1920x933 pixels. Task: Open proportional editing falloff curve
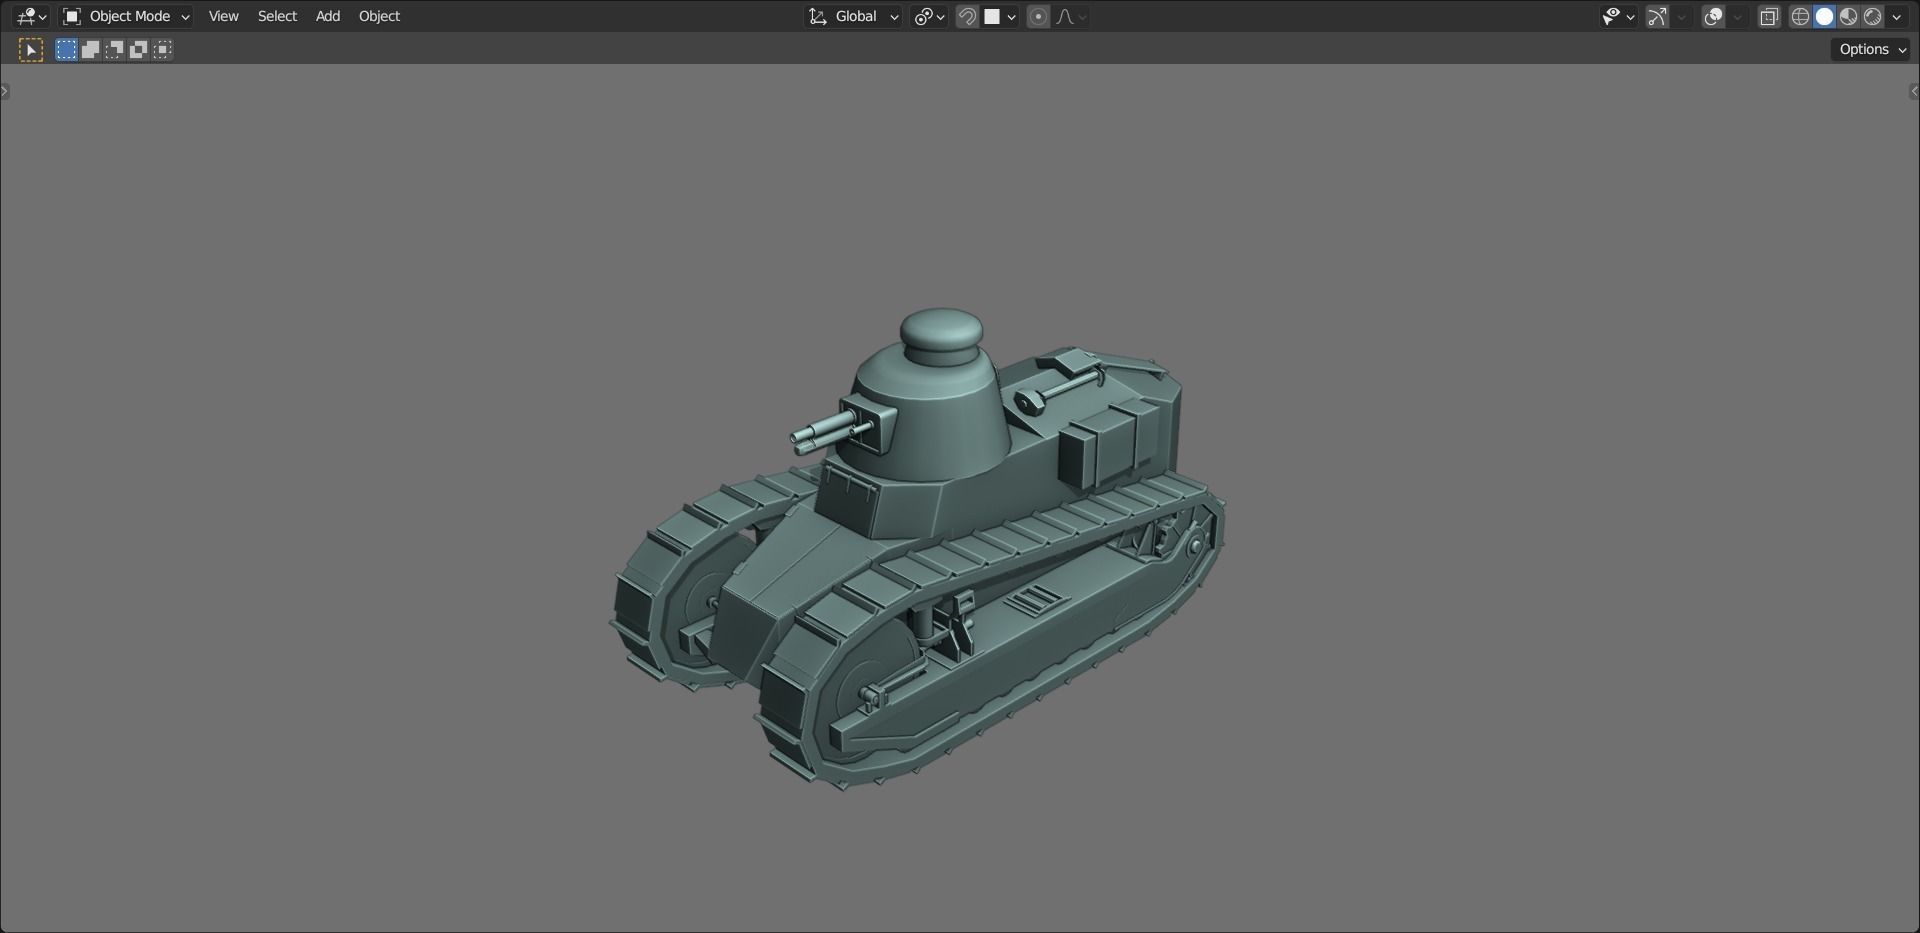coord(1071,16)
